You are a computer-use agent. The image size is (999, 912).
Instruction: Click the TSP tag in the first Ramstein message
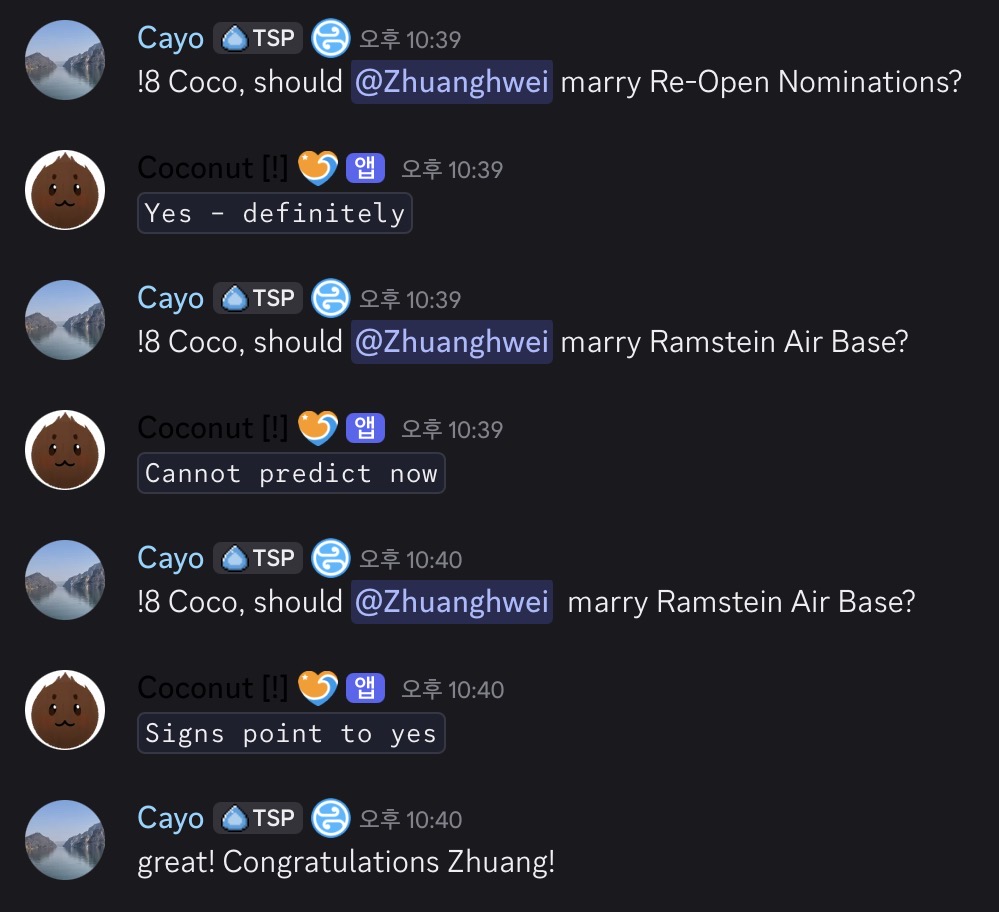tap(258, 298)
